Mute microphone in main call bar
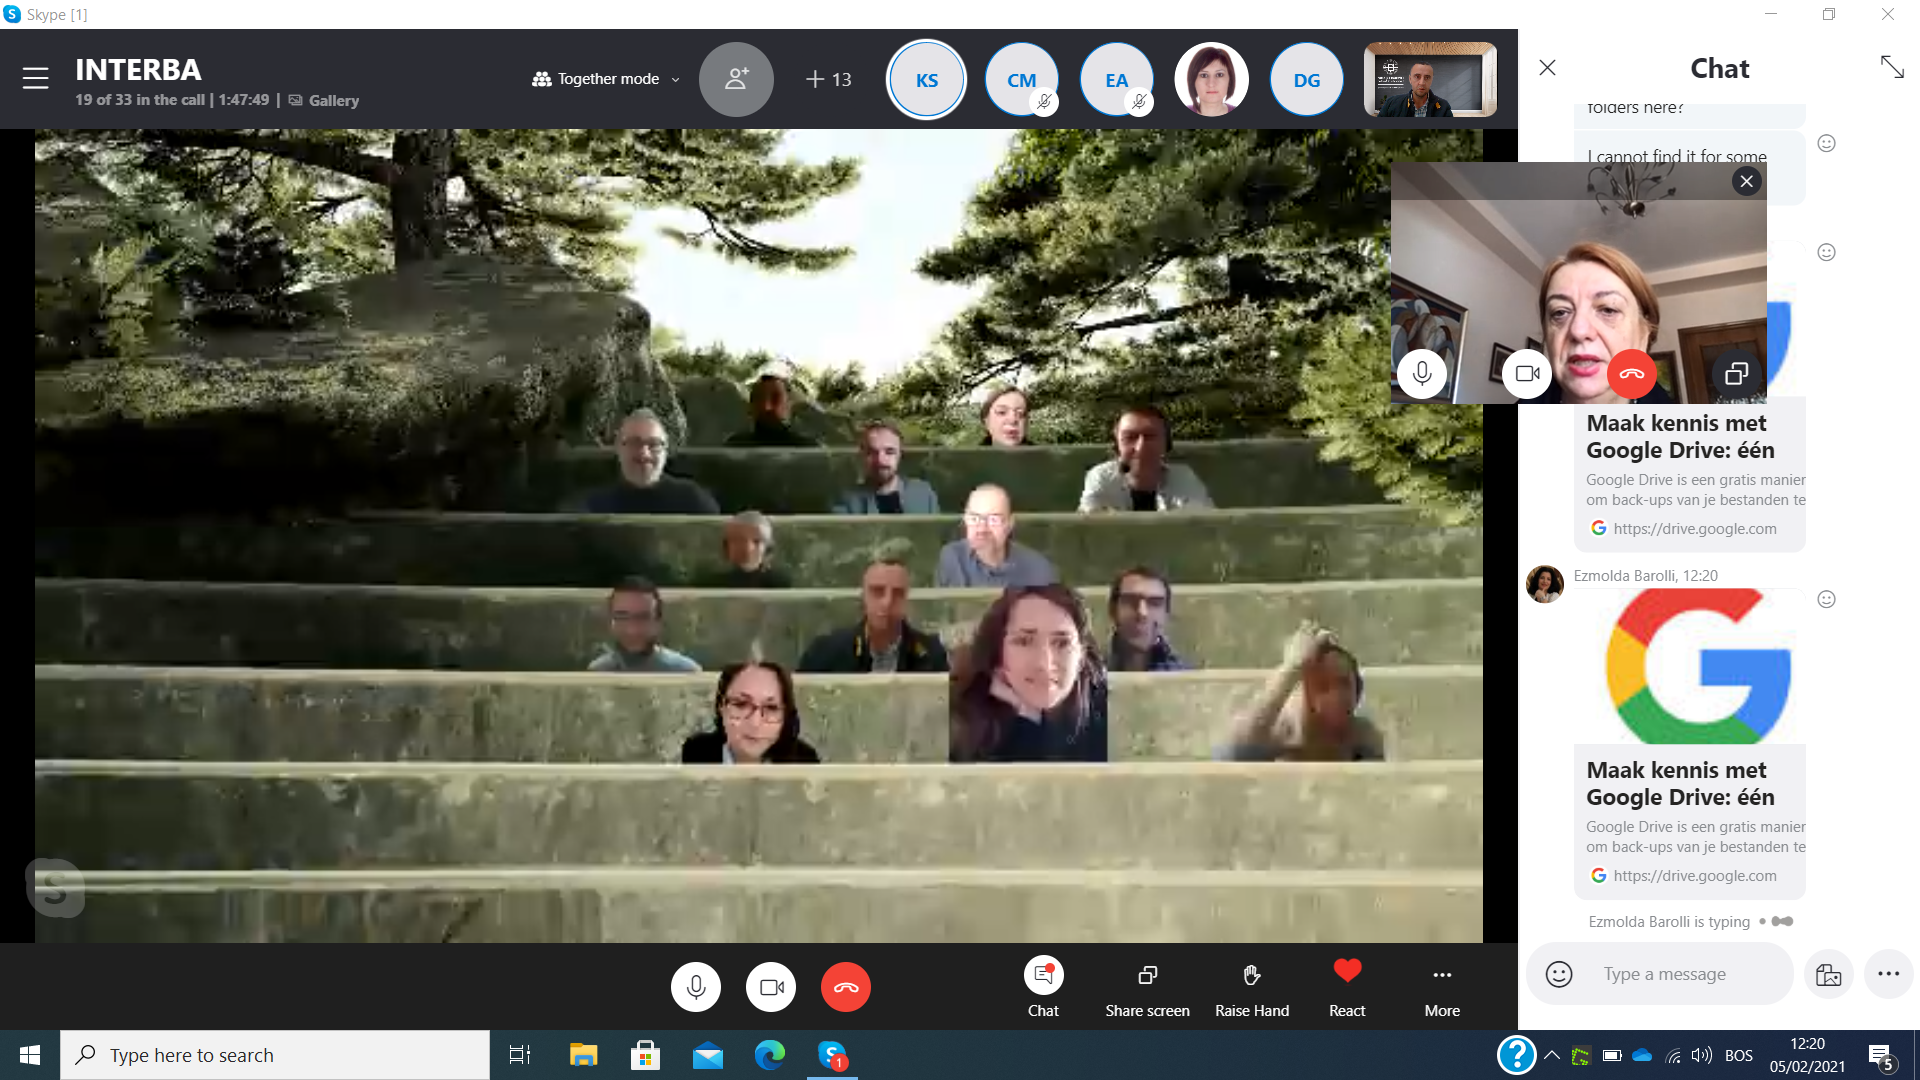Screen dimensions: 1920x1080 click(x=696, y=987)
